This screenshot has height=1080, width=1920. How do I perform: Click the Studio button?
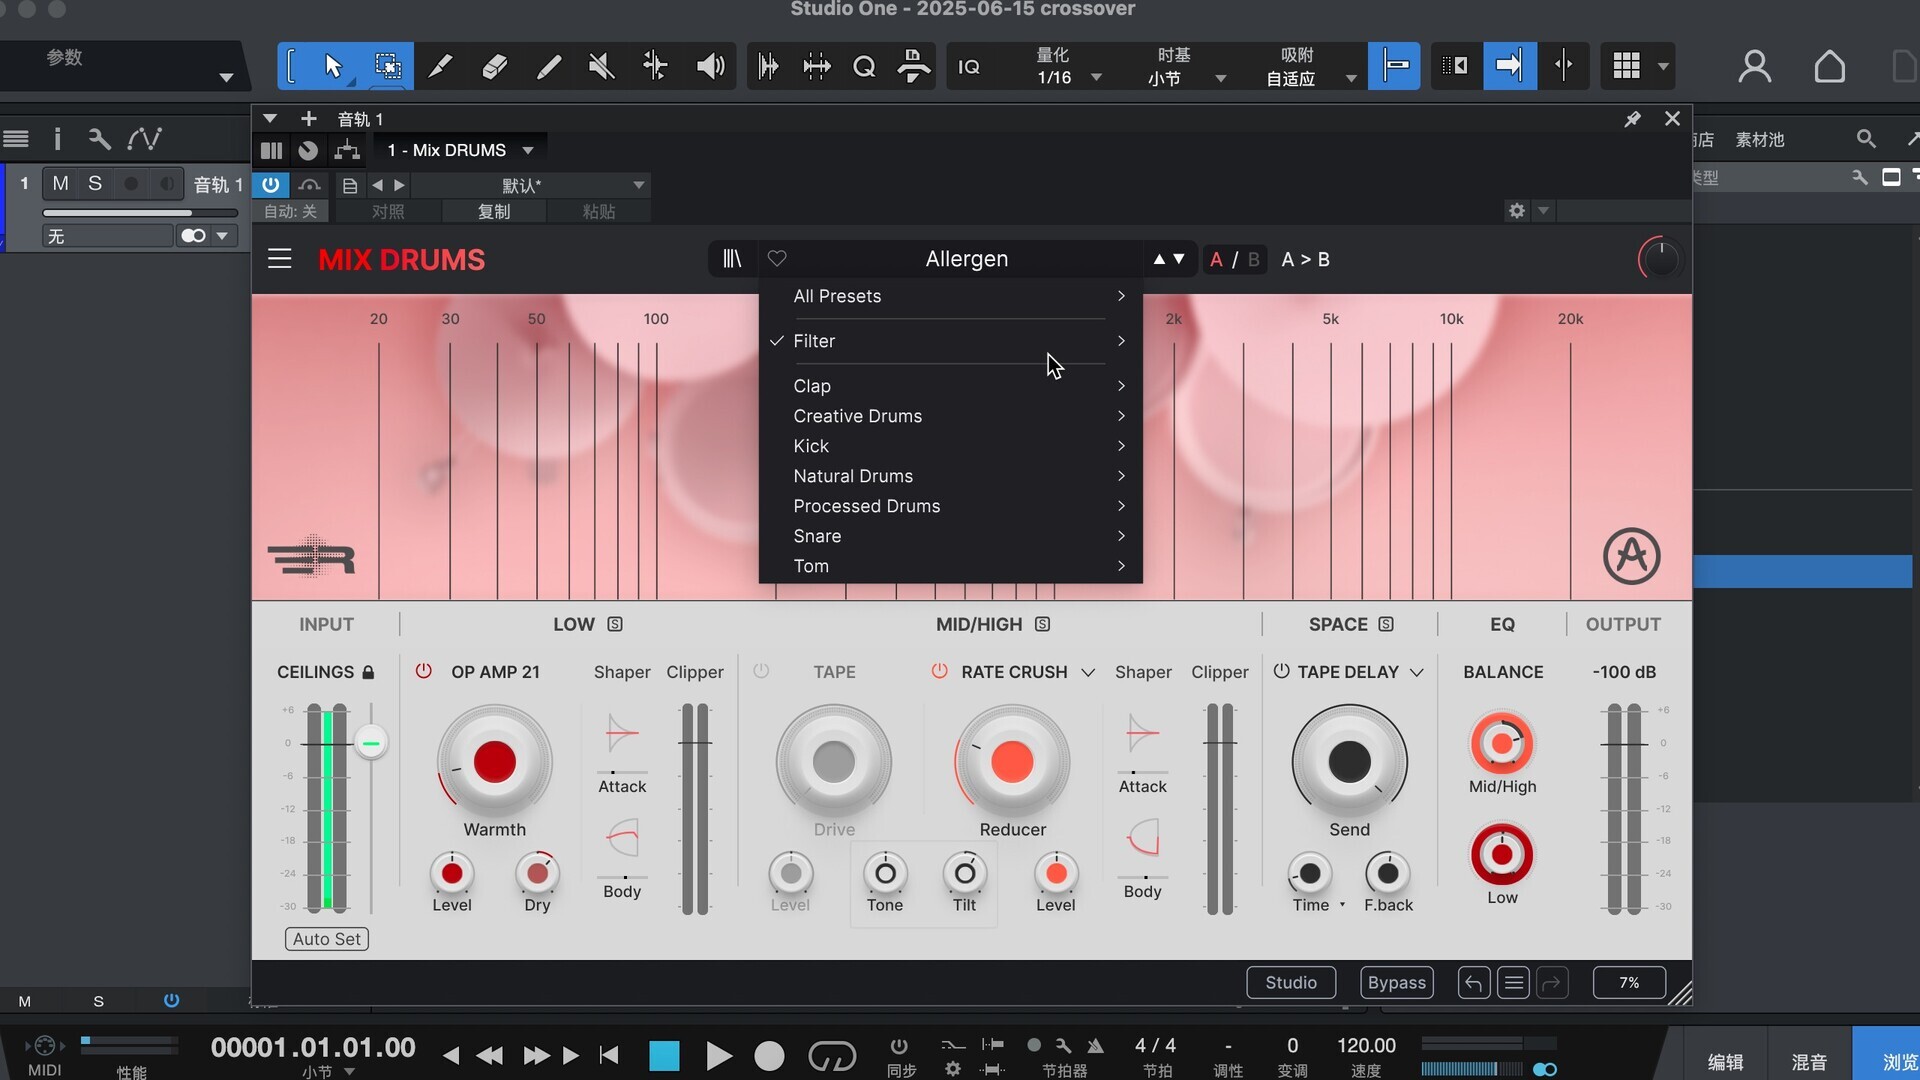(x=1290, y=983)
